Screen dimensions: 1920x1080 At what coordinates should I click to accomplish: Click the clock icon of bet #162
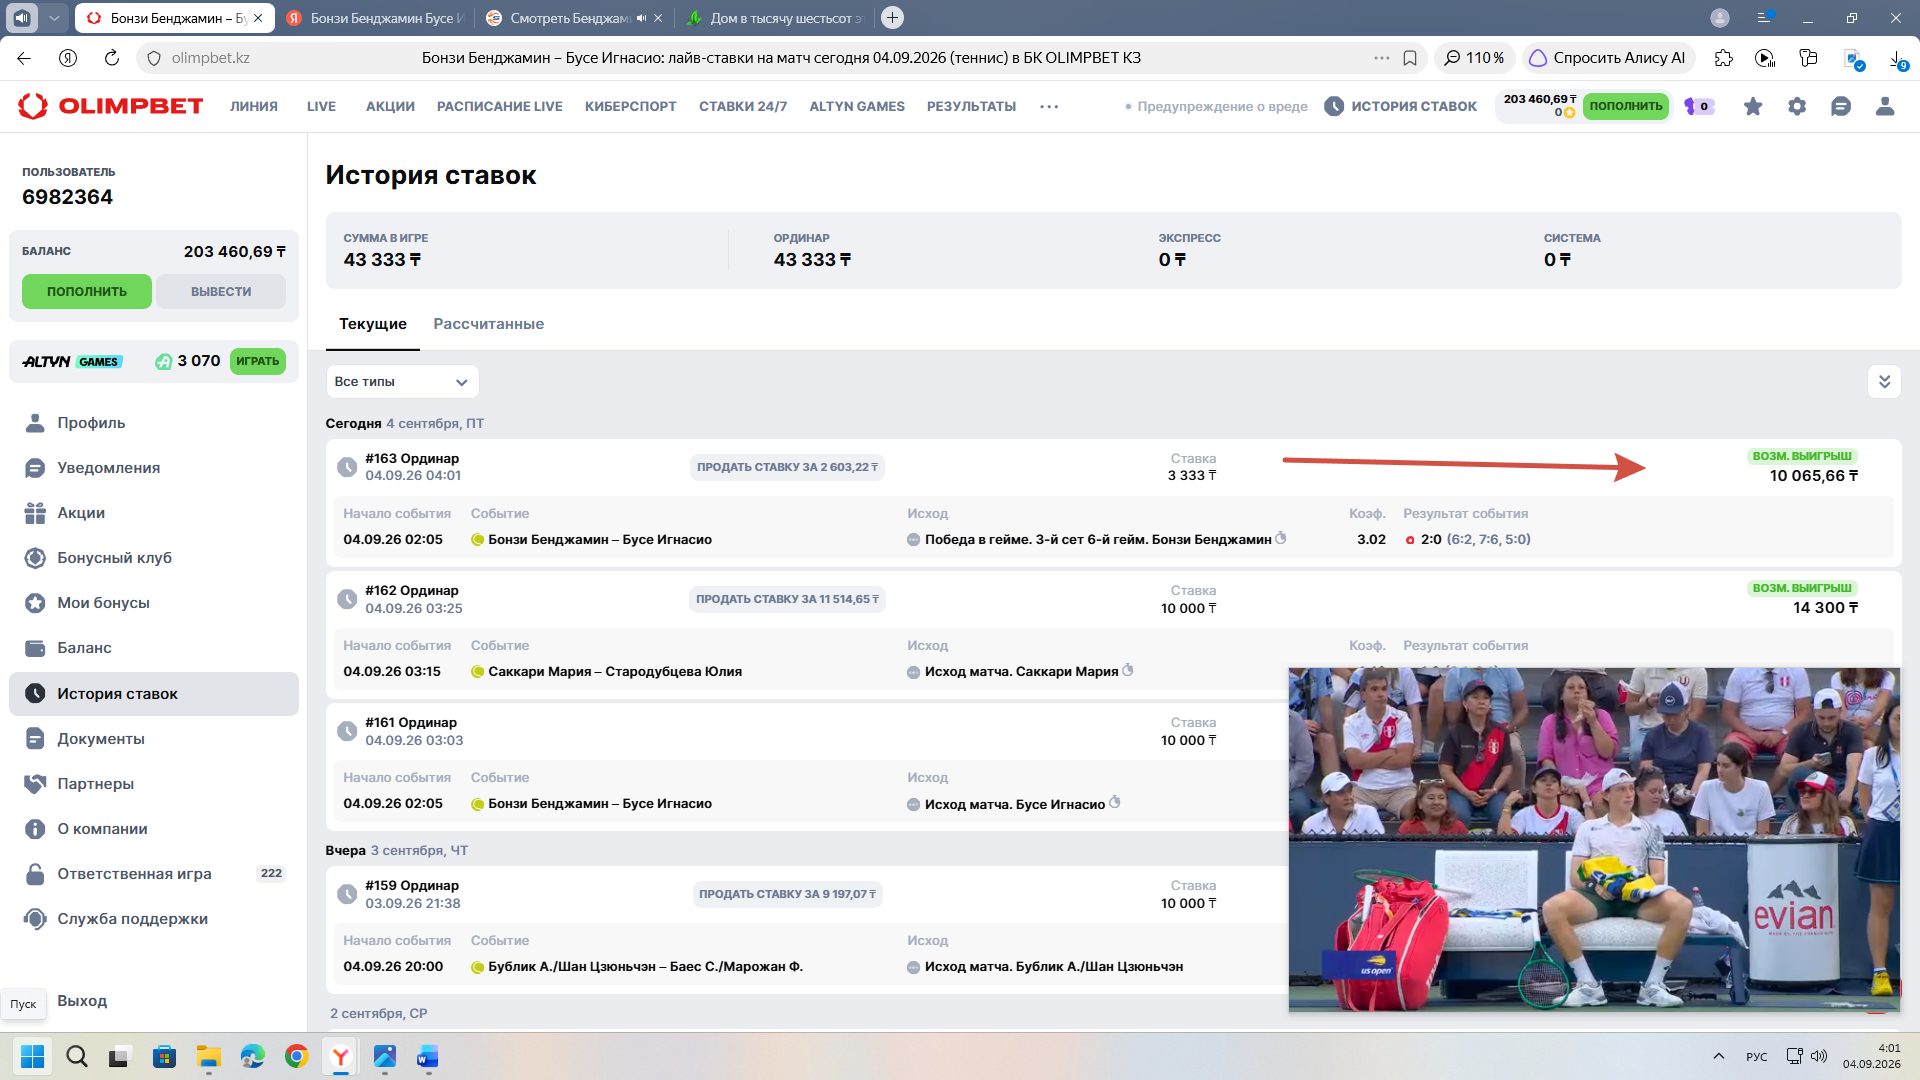pyautogui.click(x=347, y=599)
